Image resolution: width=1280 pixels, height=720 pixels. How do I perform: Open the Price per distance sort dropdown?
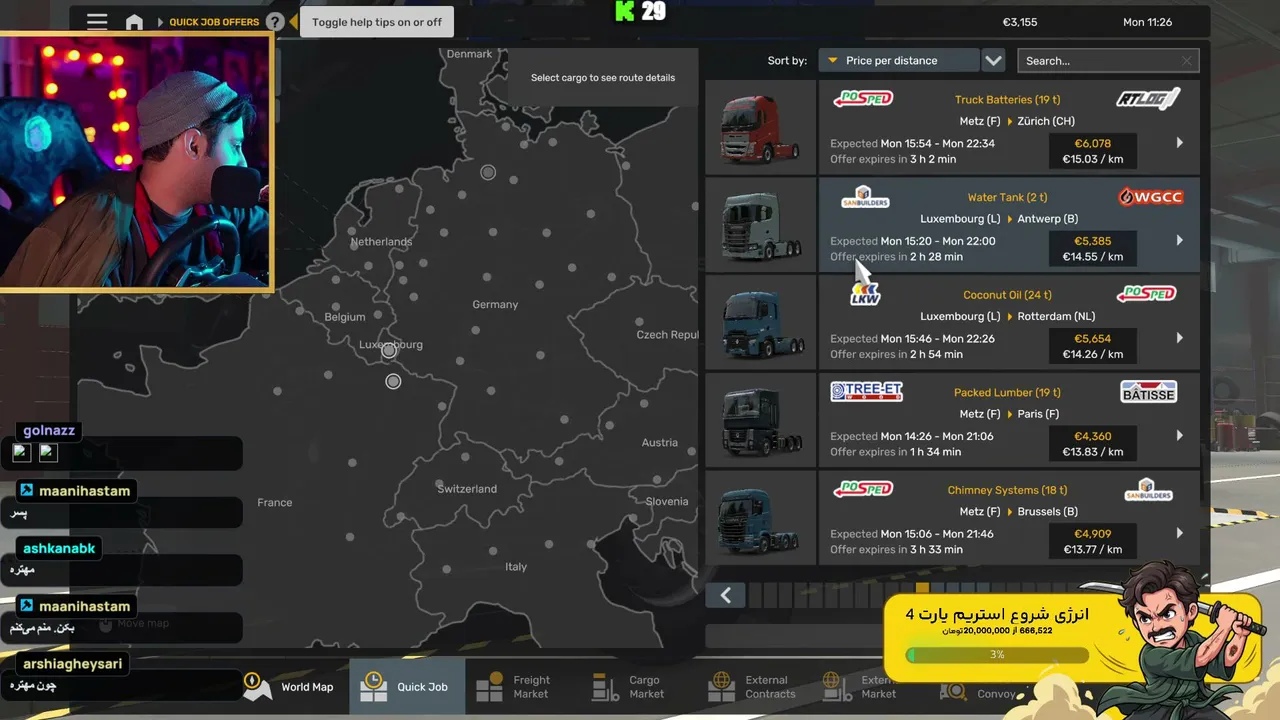[x=898, y=61]
